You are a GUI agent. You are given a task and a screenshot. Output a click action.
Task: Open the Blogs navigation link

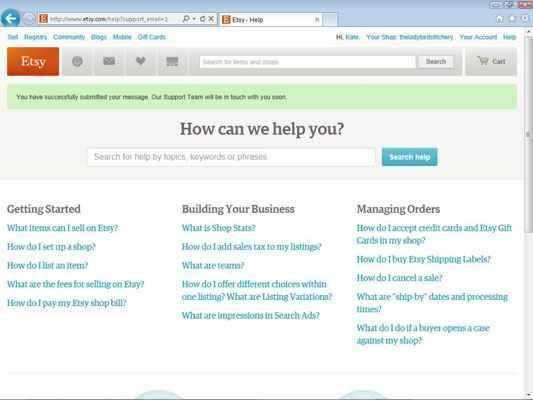99,37
